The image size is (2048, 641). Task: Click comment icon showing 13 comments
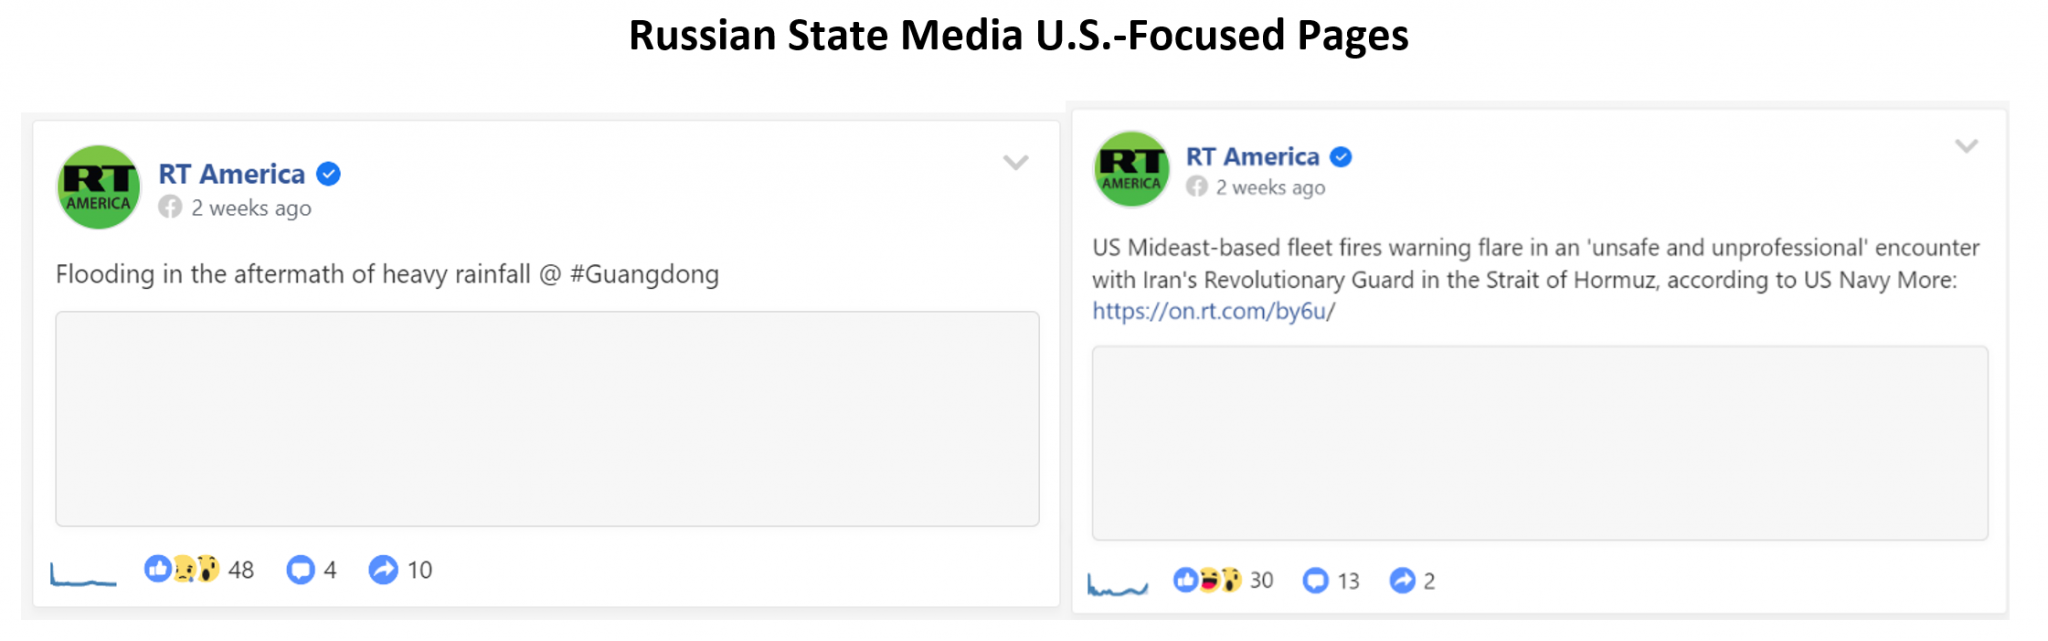(1316, 580)
